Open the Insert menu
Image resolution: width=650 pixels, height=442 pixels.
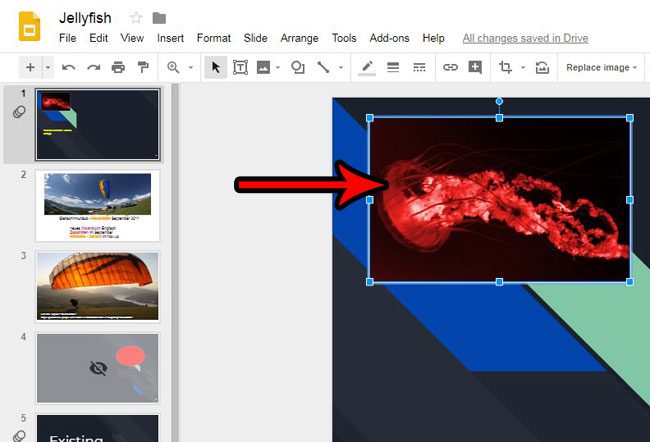click(170, 38)
